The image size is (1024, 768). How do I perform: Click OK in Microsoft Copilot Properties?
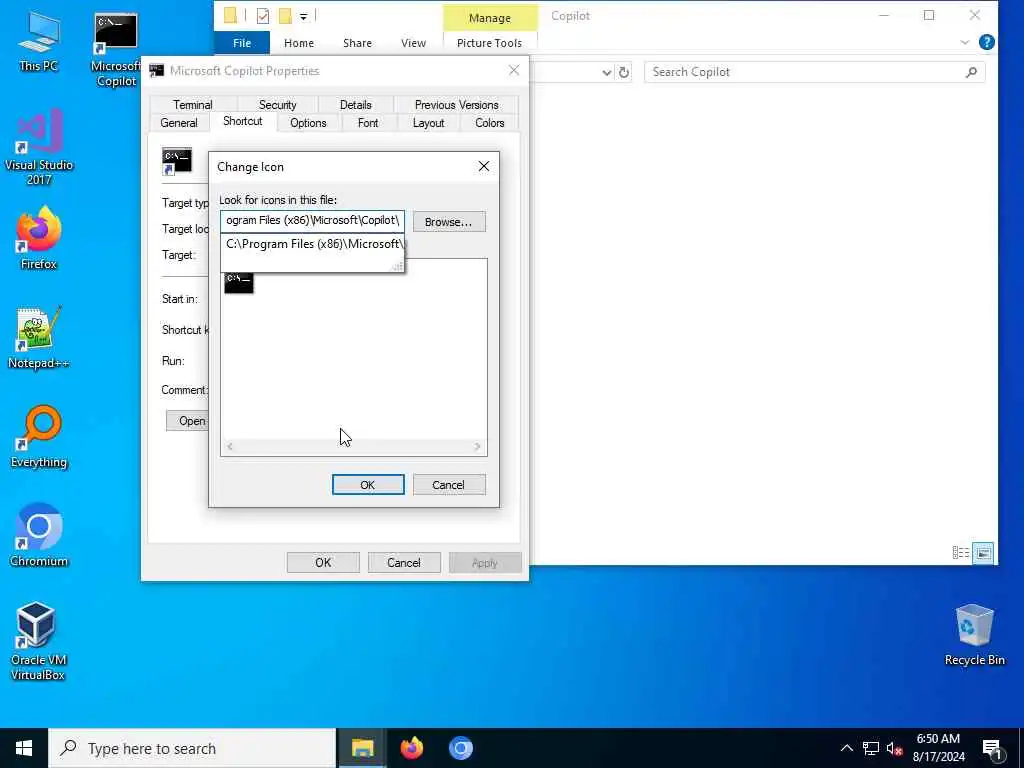point(323,562)
